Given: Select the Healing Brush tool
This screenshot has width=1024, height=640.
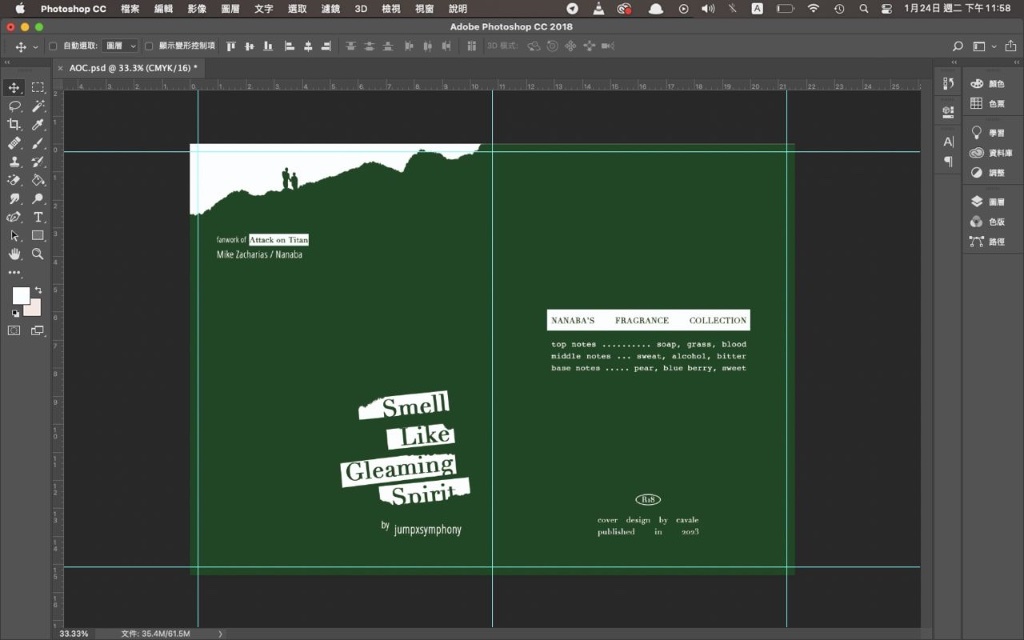Looking at the screenshot, I should (x=14, y=143).
